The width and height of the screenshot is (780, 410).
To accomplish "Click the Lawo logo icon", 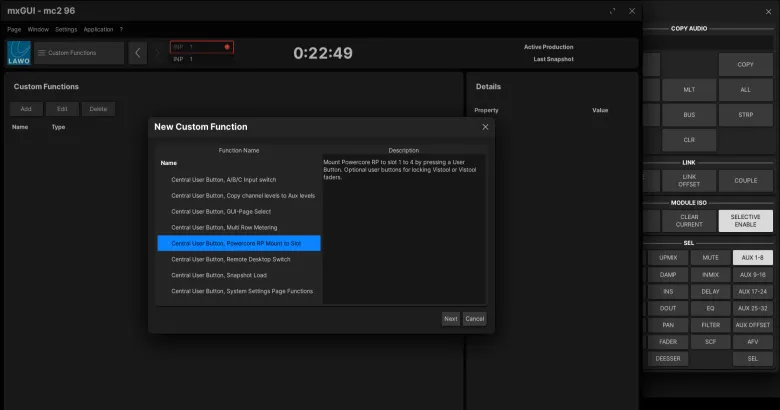I will pyautogui.click(x=18, y=53).
